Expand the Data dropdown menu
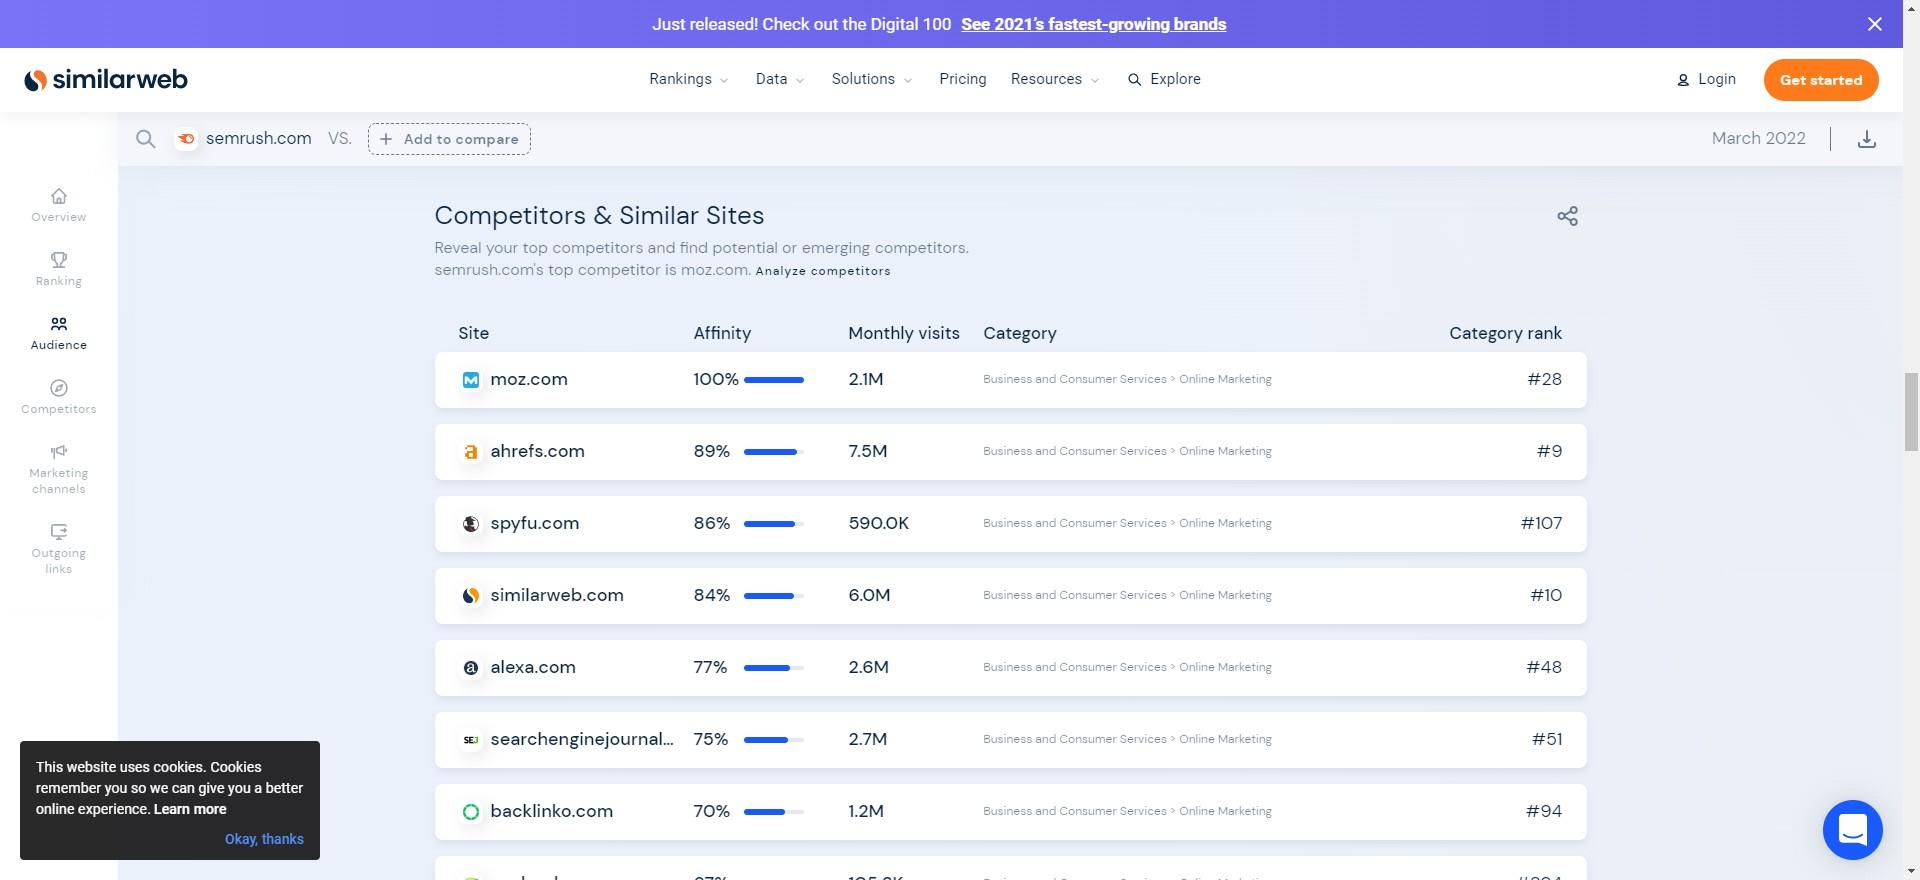 point(780,79)
